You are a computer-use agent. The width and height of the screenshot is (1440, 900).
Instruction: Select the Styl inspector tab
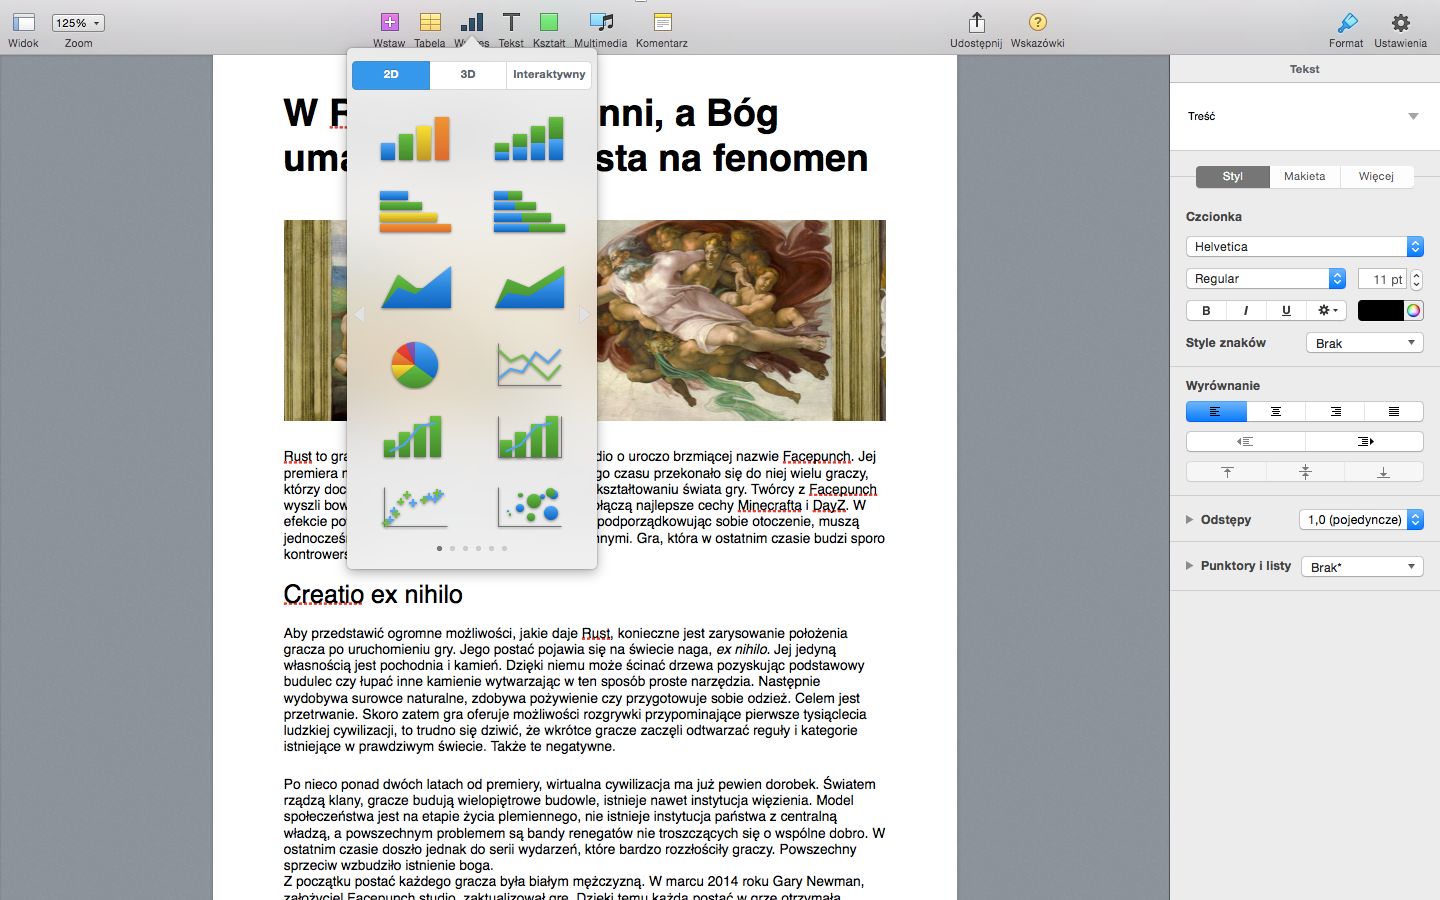[1232, 176]
